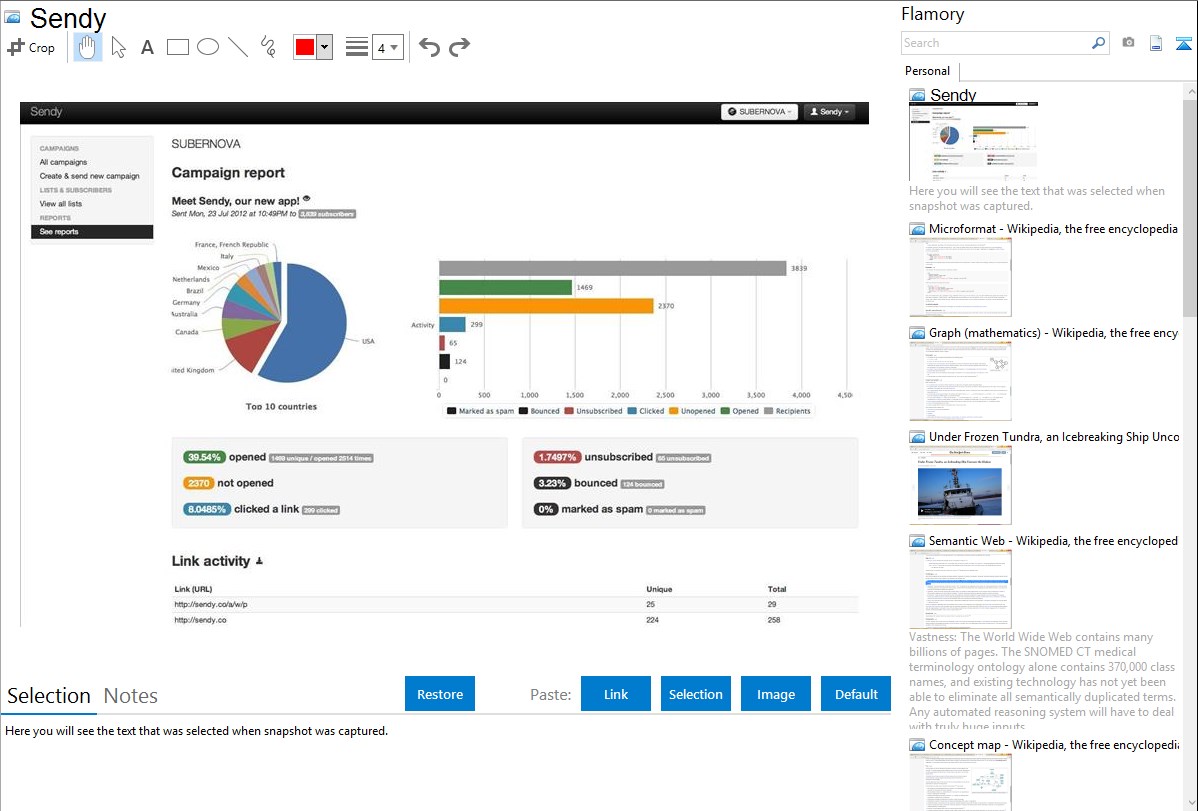
Task: Paste as Link
Action: [x=616, y=694]
